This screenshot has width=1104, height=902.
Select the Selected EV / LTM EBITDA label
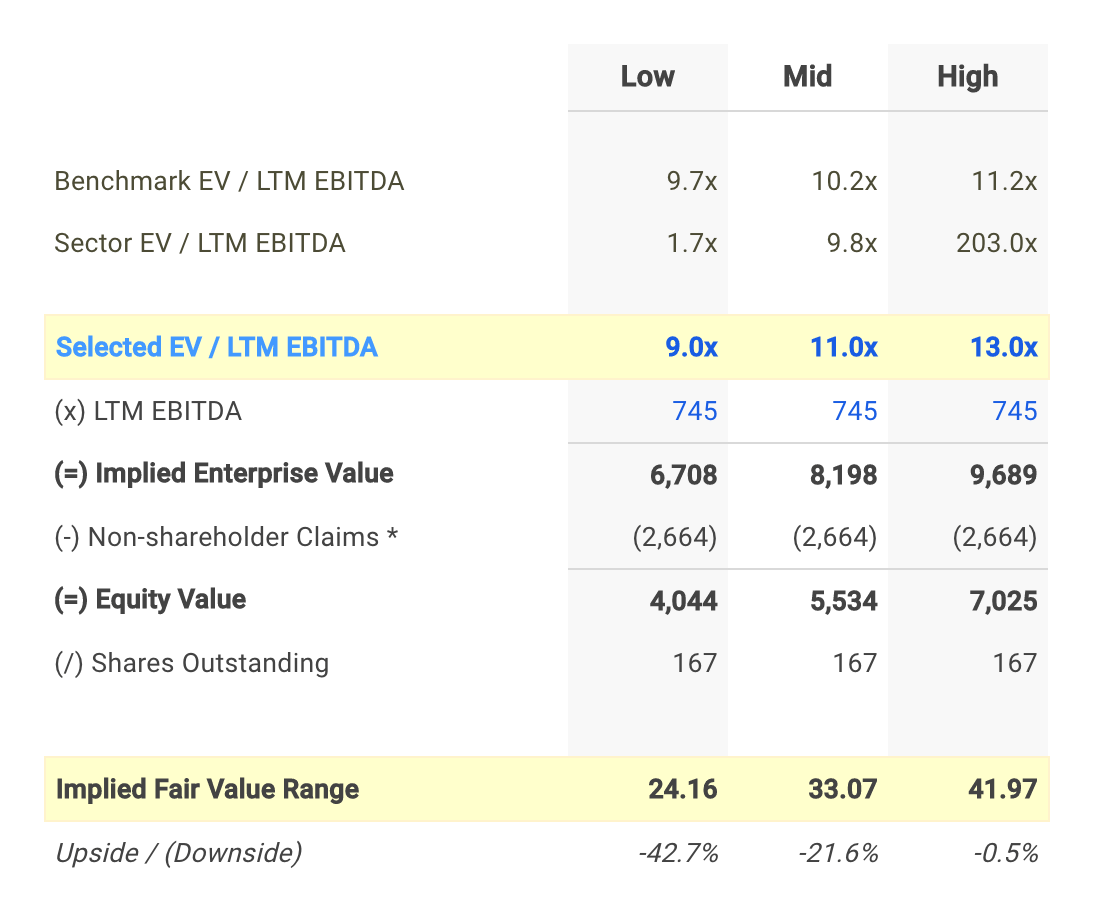click(x=217, y=347)
